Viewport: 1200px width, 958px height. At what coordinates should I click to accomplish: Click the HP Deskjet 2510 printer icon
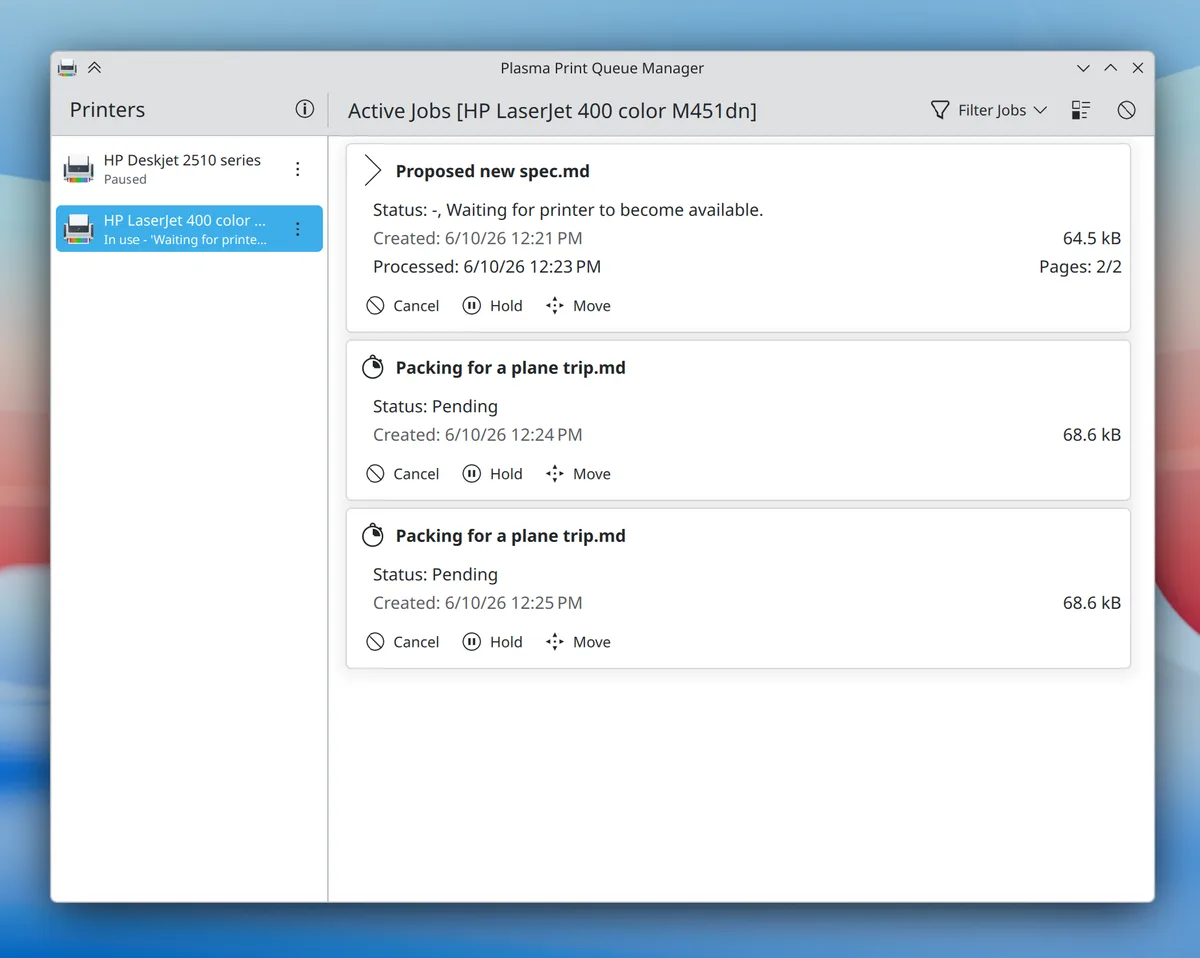[x=79, y=169]
